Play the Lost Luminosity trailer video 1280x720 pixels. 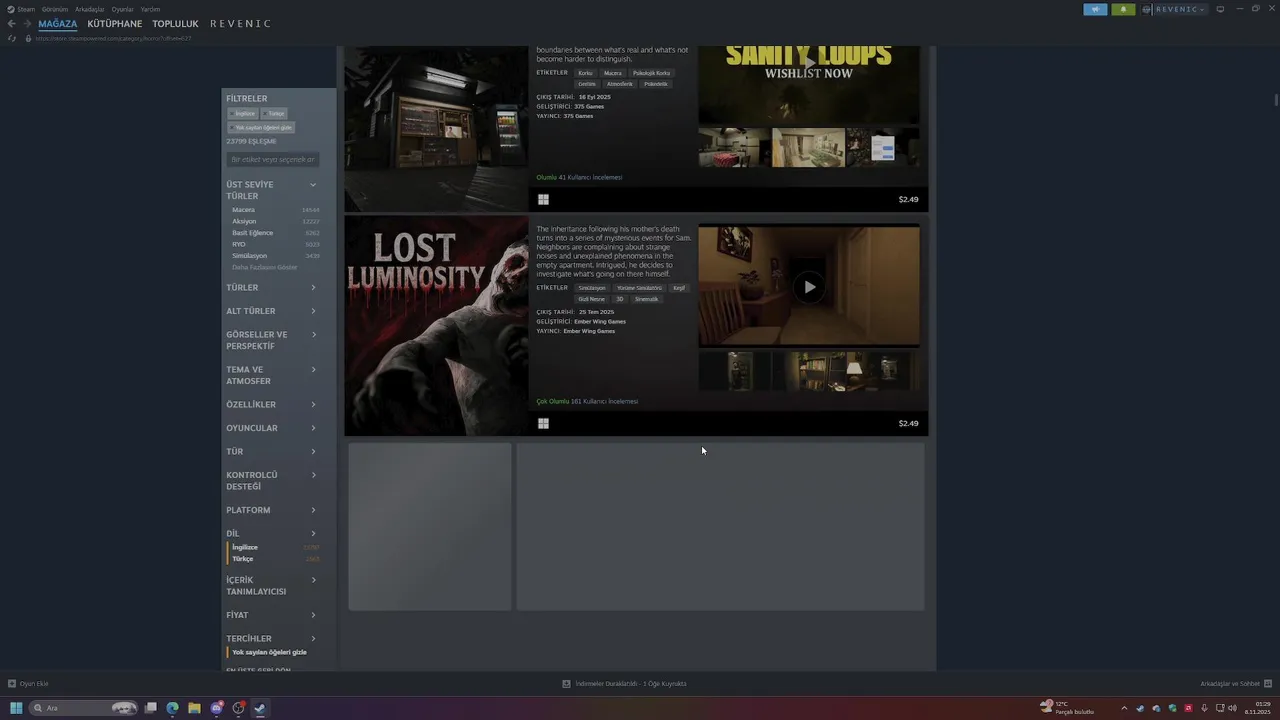point(809,287)
